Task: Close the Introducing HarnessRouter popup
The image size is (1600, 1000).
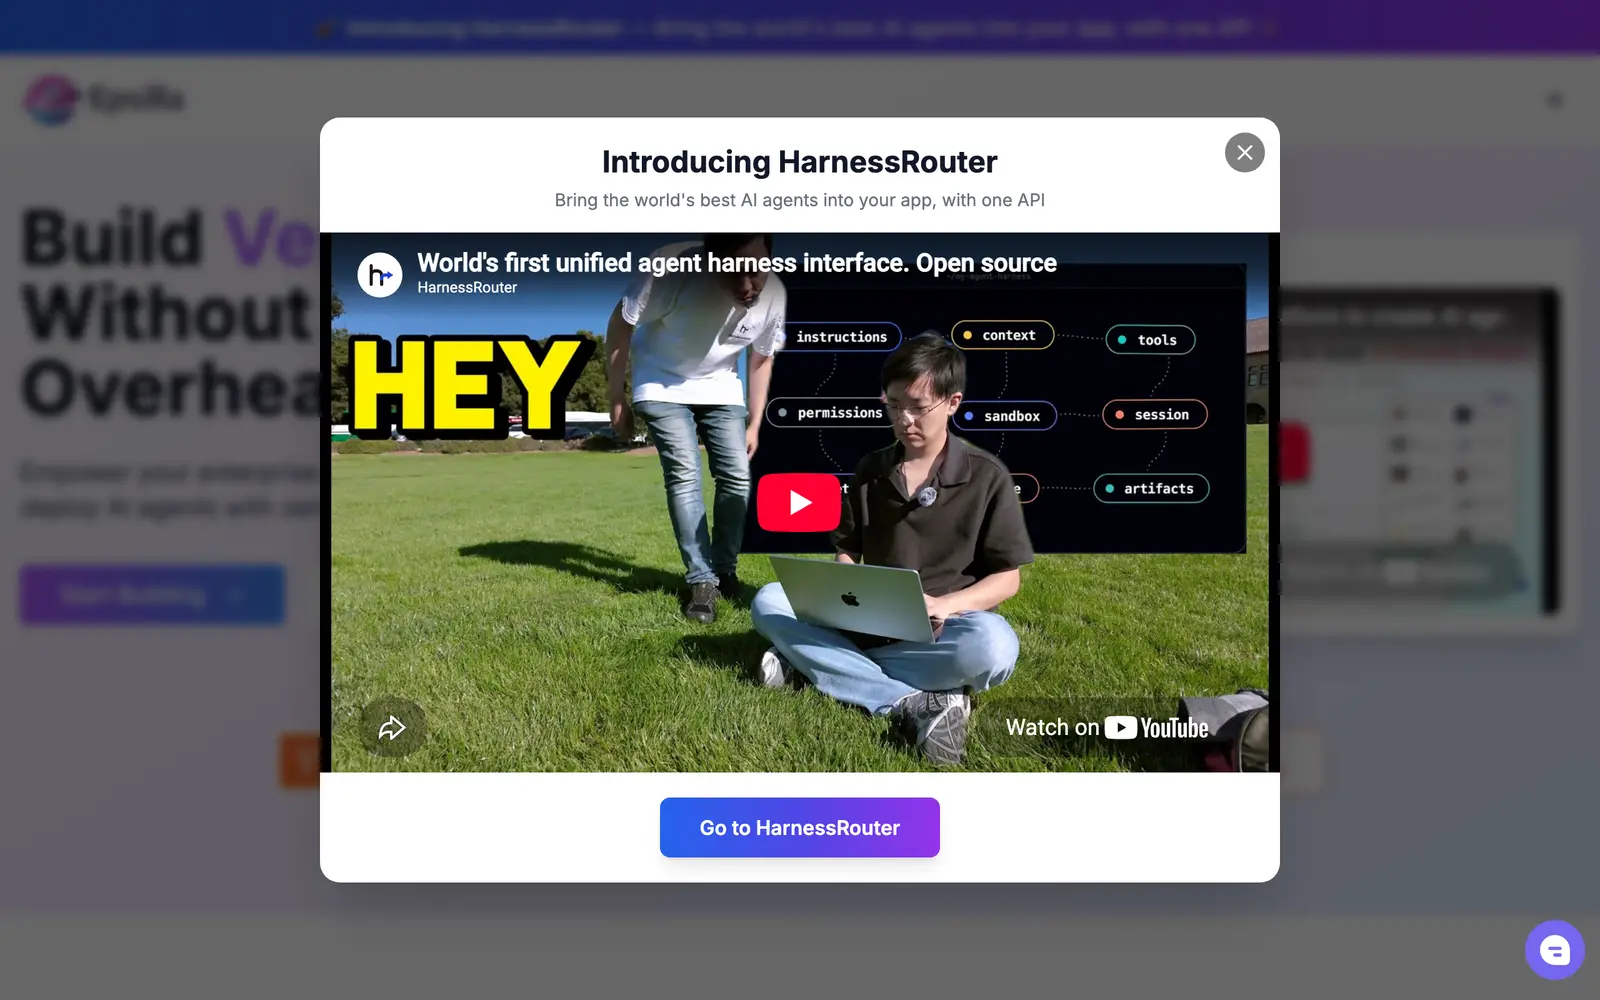Action: coord(1244,152)
